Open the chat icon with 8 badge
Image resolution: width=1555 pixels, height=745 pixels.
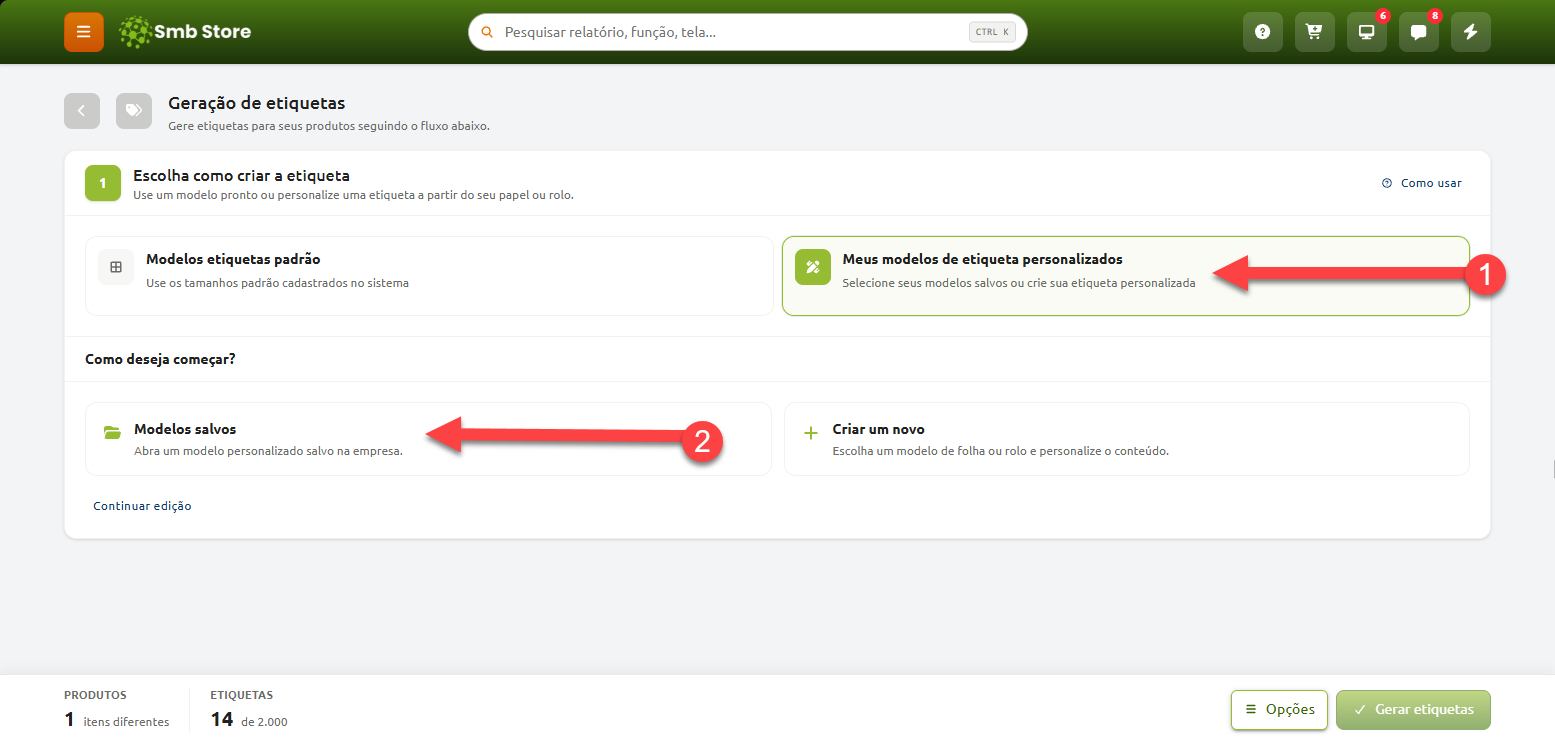point(1419,32)
